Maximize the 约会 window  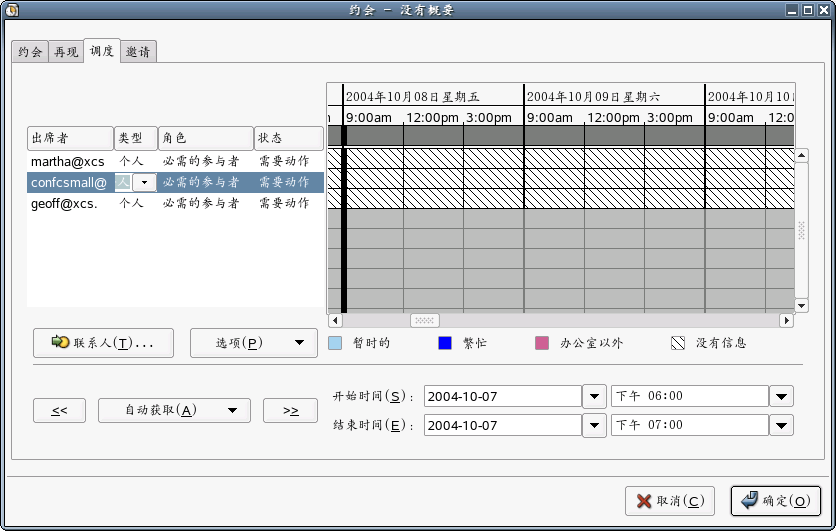point(808,10)
